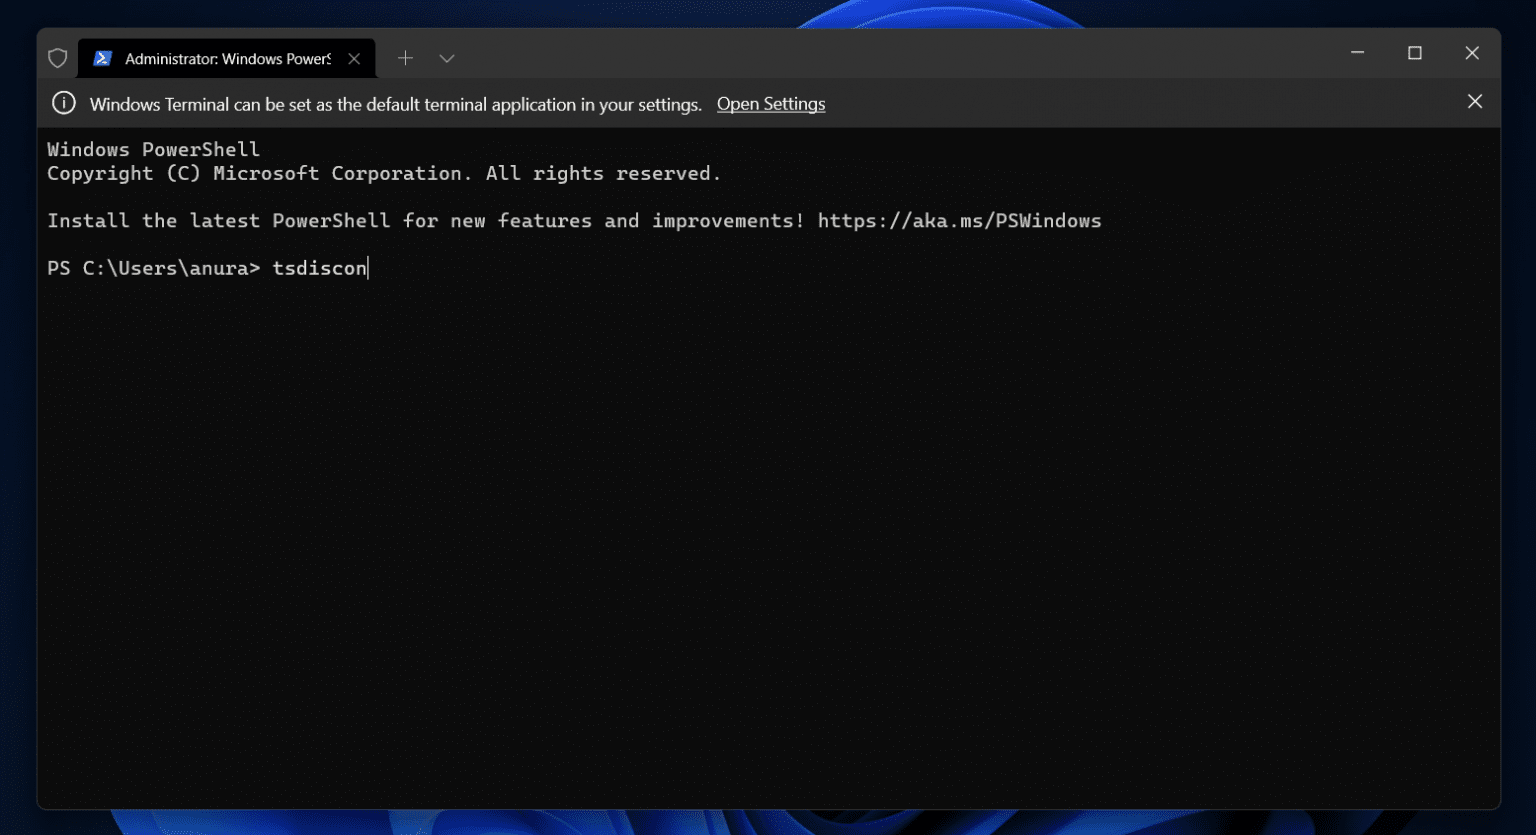
Task: Click the empty title bar drag area
Action: pos(900,58)
